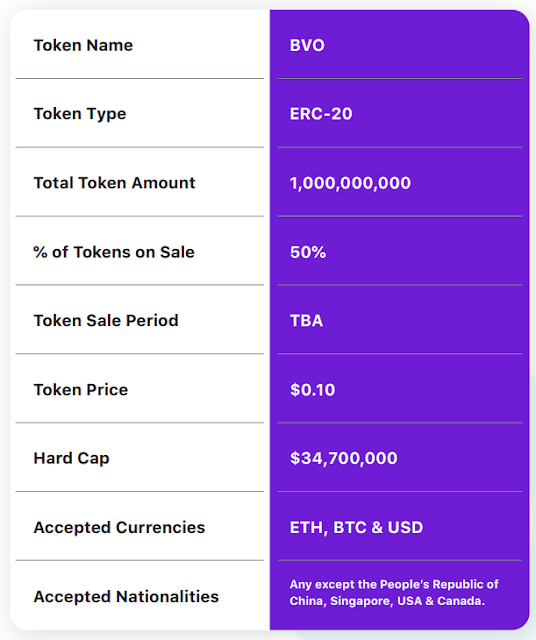Click the Accepted Currencies label
Screen dimensions: 536x640
(x=119, y=527)
